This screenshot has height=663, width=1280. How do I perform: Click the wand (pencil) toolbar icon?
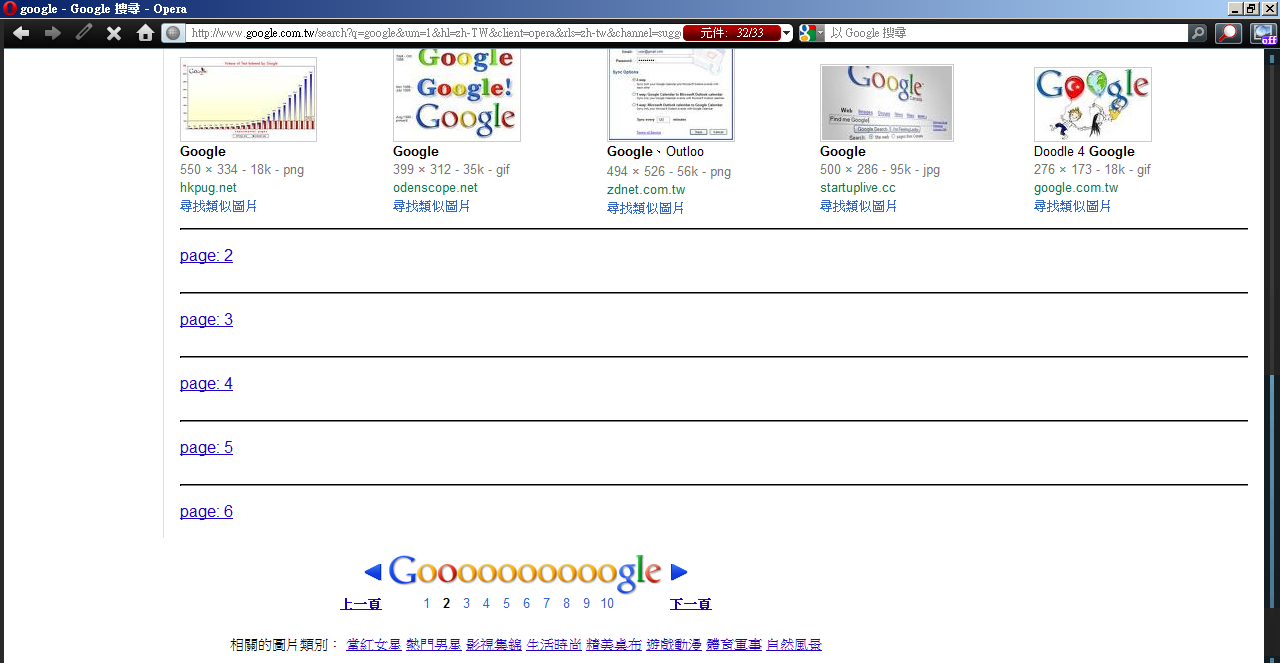coord(84,33)
